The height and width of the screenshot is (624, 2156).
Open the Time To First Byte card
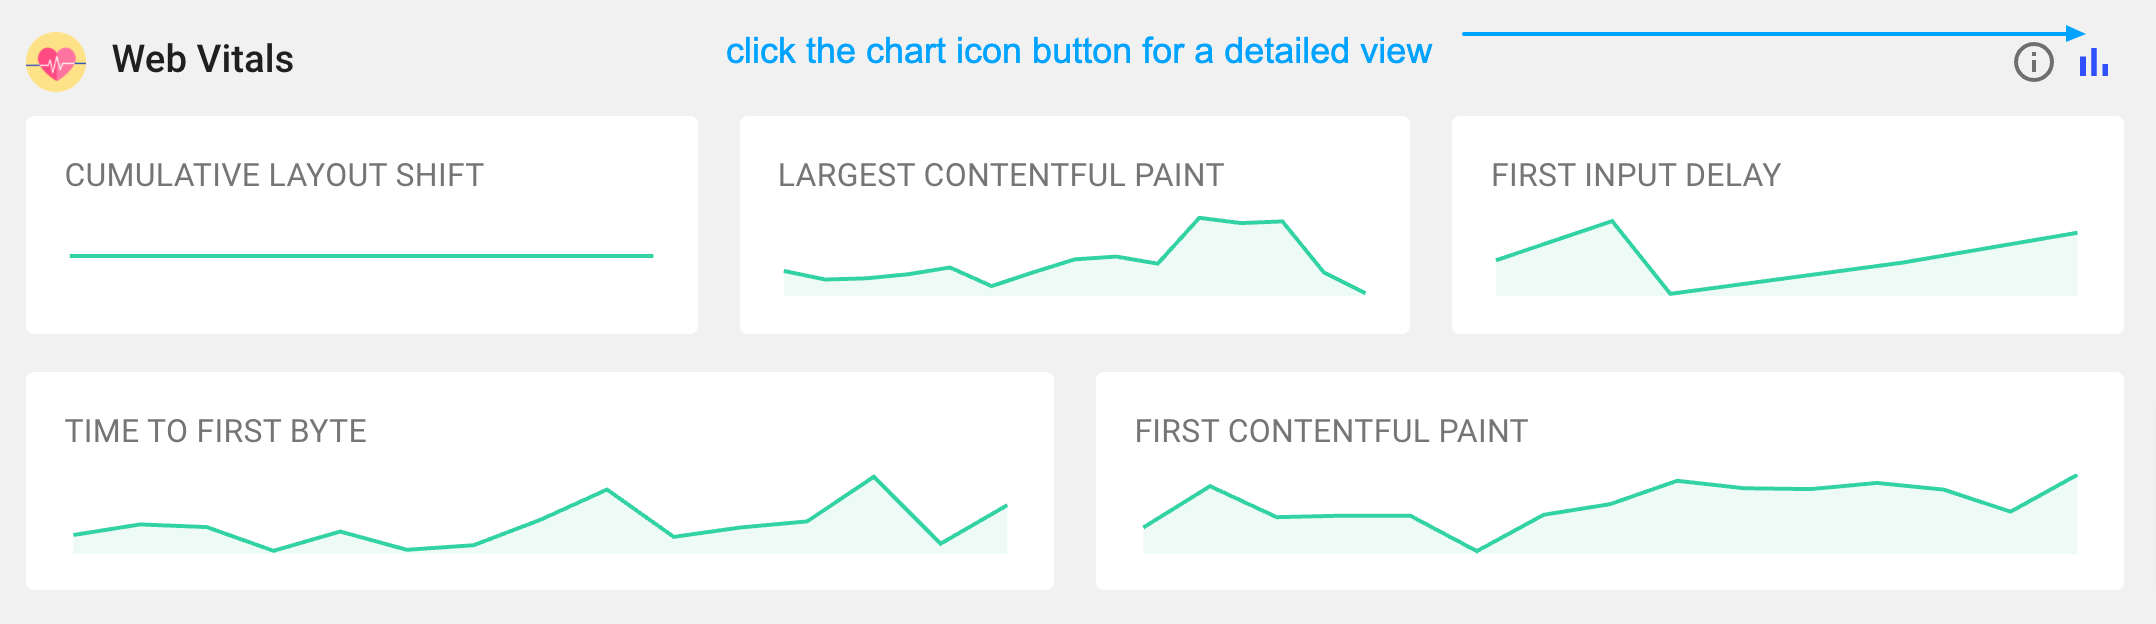540,481
